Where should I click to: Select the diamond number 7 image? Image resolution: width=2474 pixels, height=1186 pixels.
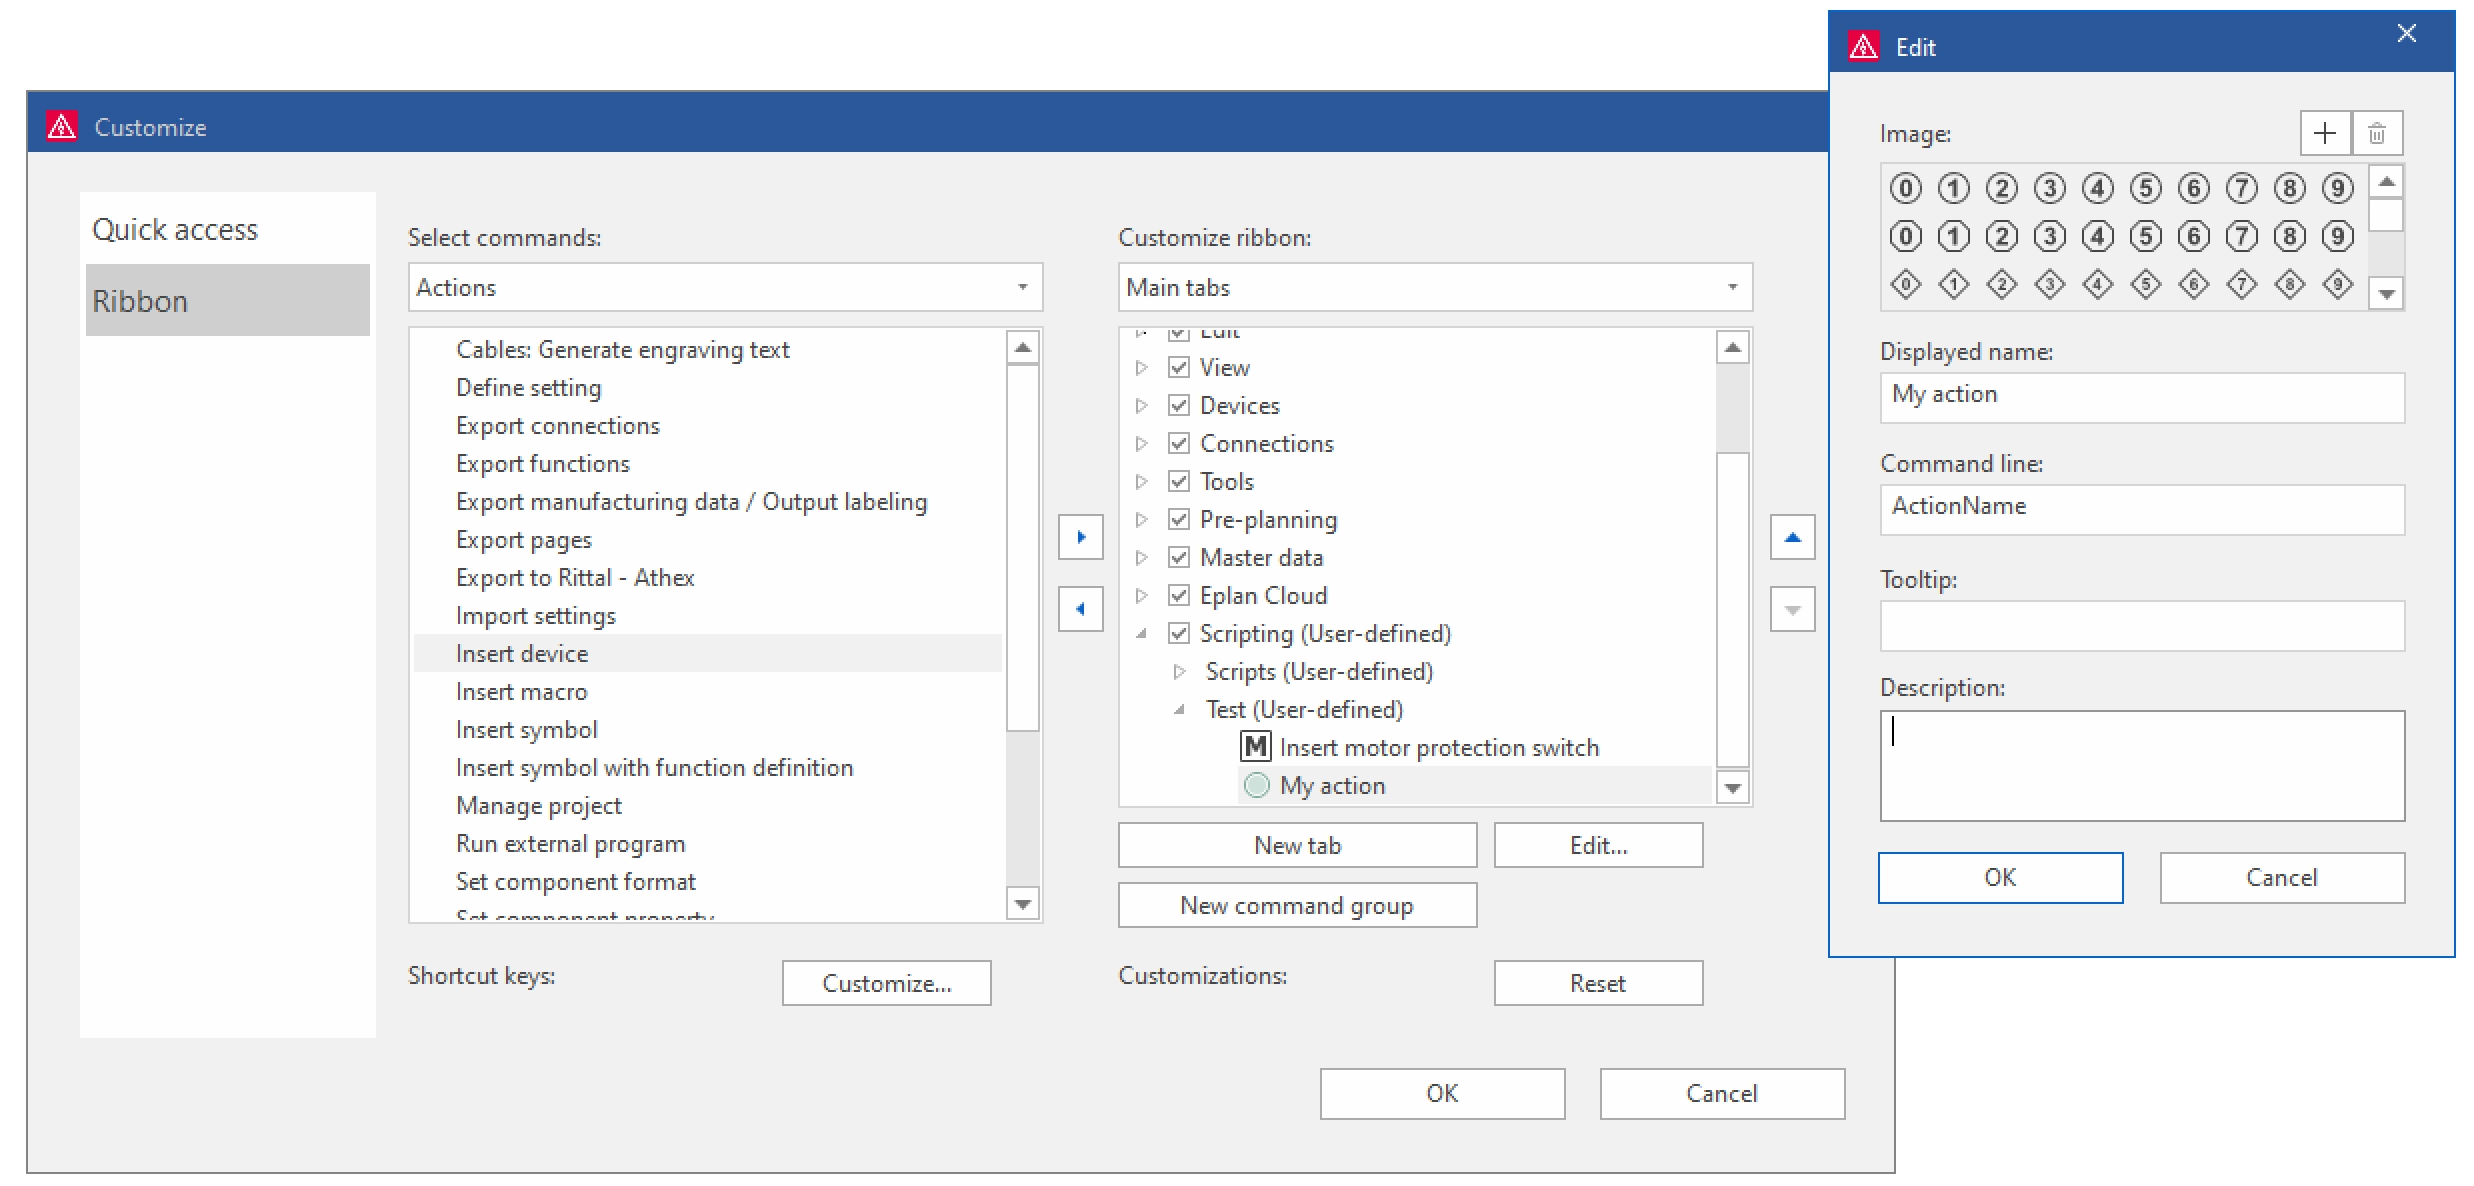click(2242, 285)
